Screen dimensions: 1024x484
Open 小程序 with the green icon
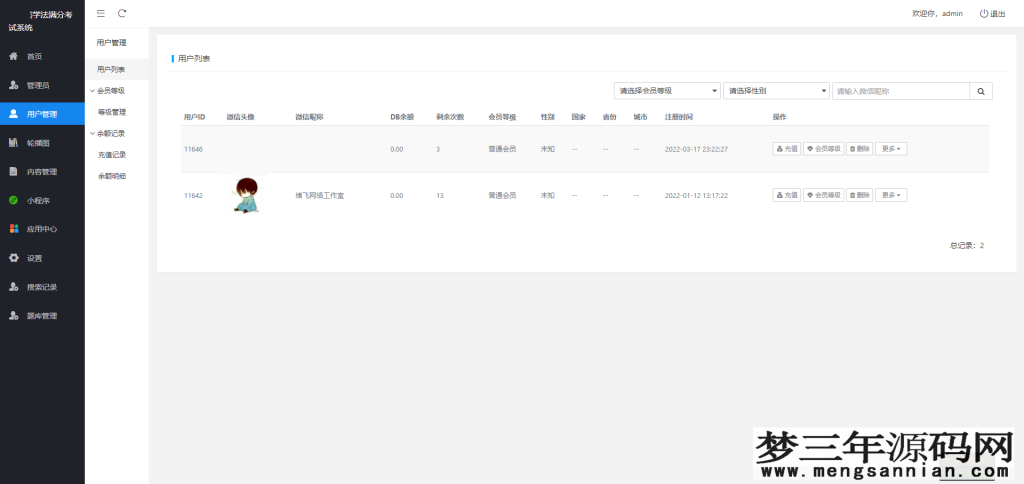13,200
